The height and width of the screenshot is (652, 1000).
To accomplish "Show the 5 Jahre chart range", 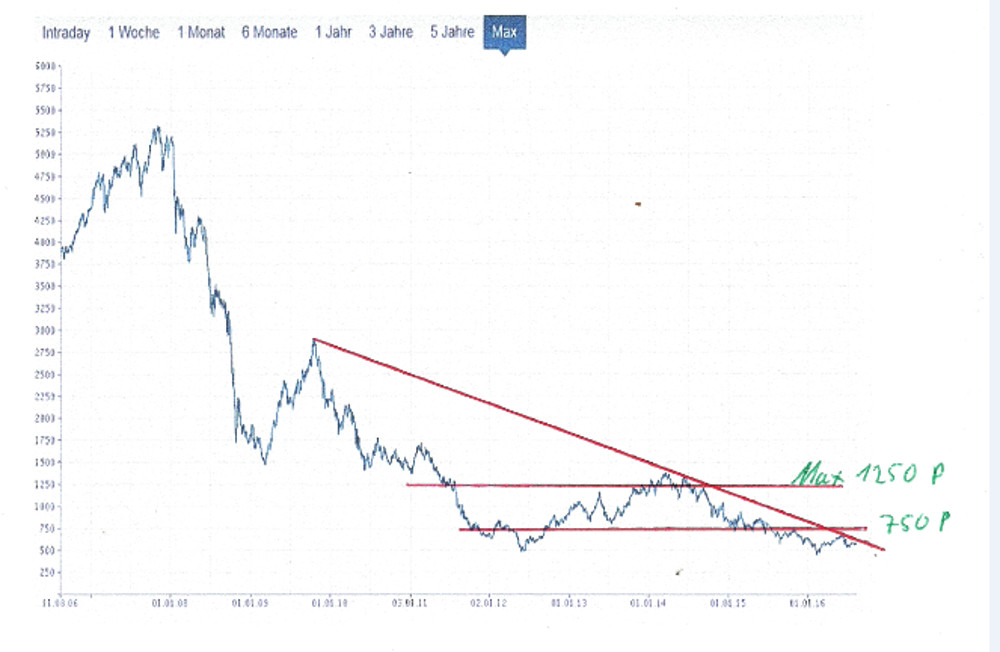I will (452, 33).
